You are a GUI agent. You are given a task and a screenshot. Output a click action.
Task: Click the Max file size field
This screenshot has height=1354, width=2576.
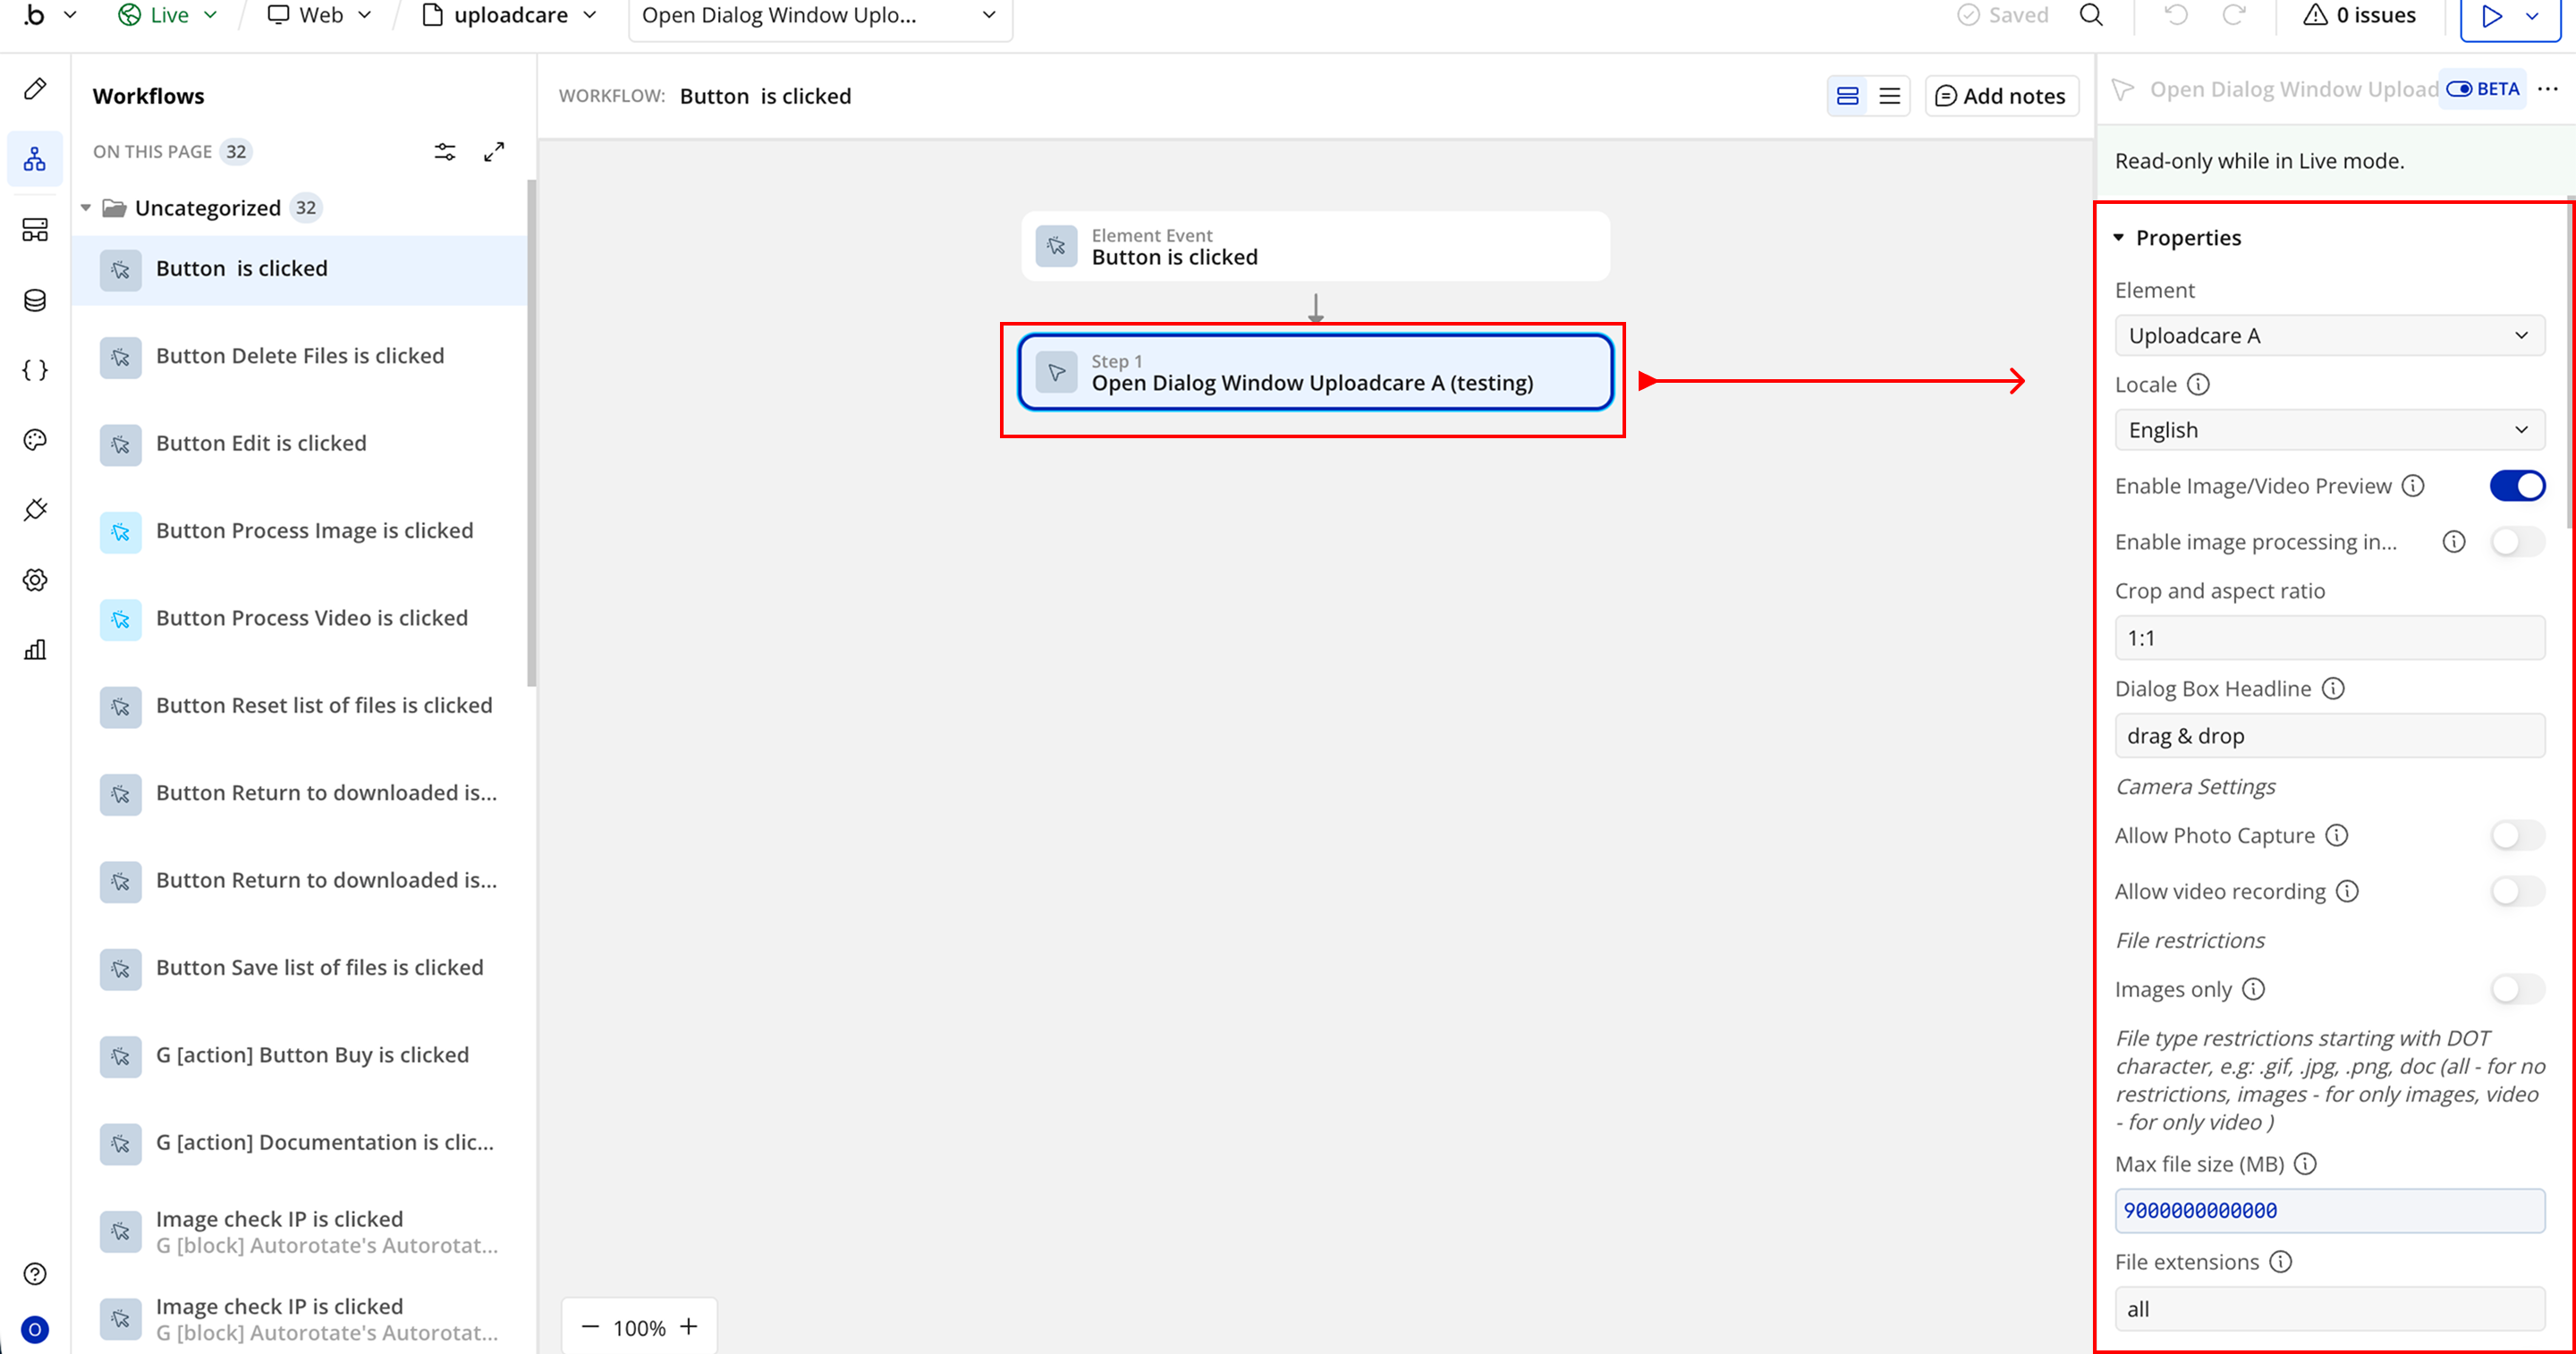point(2329,1210)
